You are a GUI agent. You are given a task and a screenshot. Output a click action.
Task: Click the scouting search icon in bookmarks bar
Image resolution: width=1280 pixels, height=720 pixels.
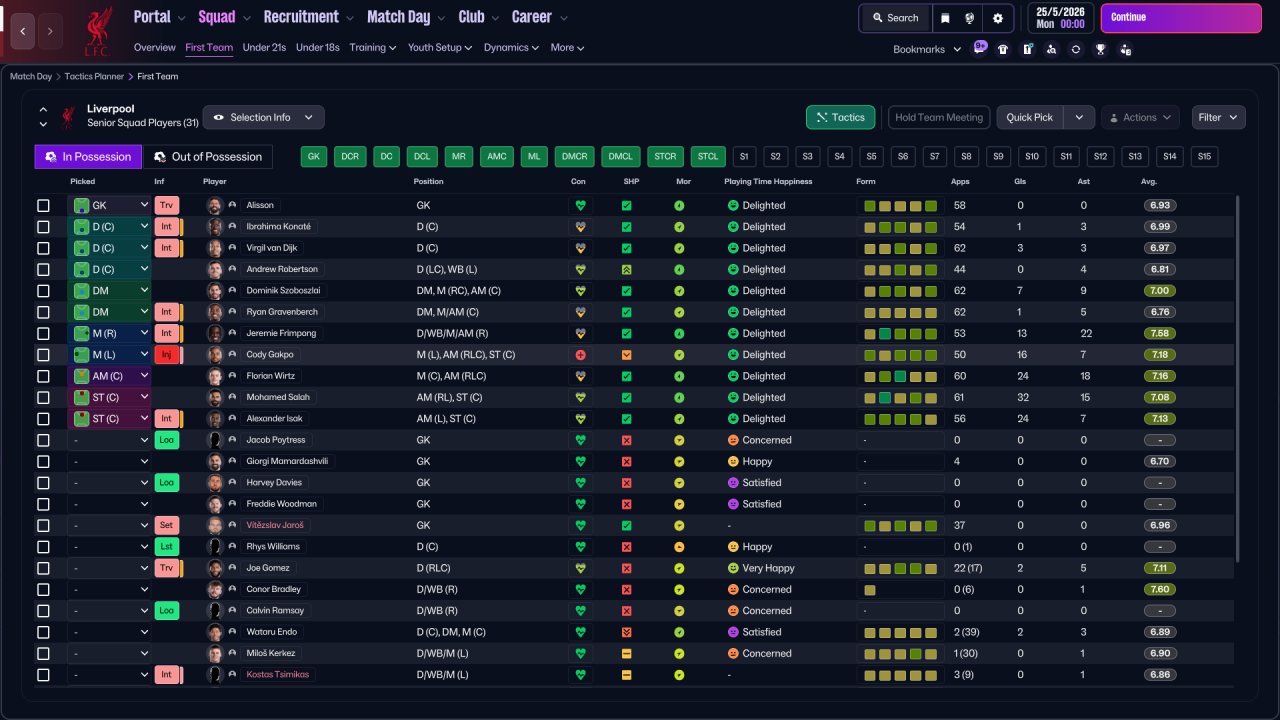(1051, 49)
